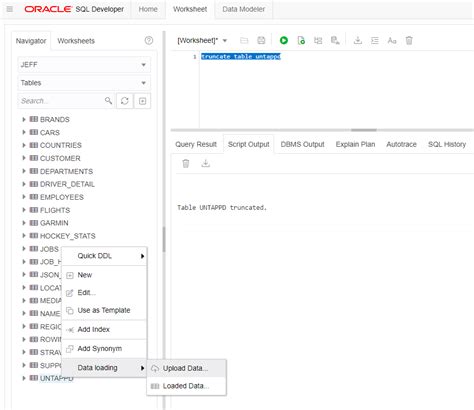This screenshot has height=410, width=474.
Task: Format the SQL with indent icon
Action: [x=375, y=41]
